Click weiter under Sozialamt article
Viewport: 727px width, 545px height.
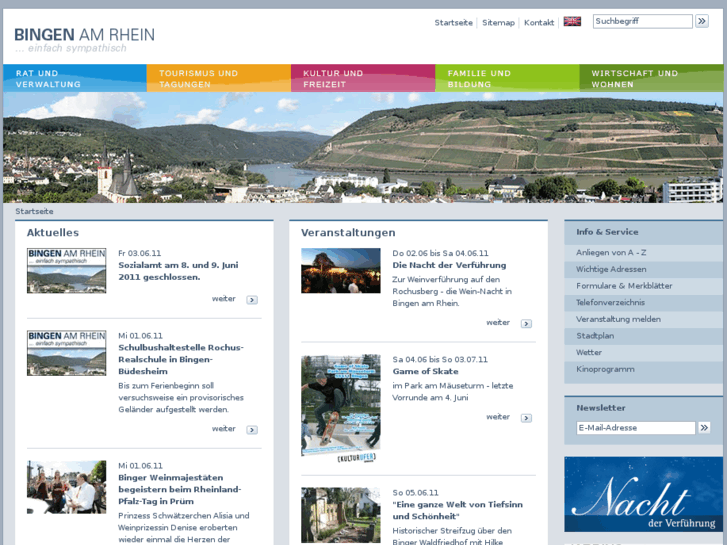pyautogui.click(x=223, y=299)
